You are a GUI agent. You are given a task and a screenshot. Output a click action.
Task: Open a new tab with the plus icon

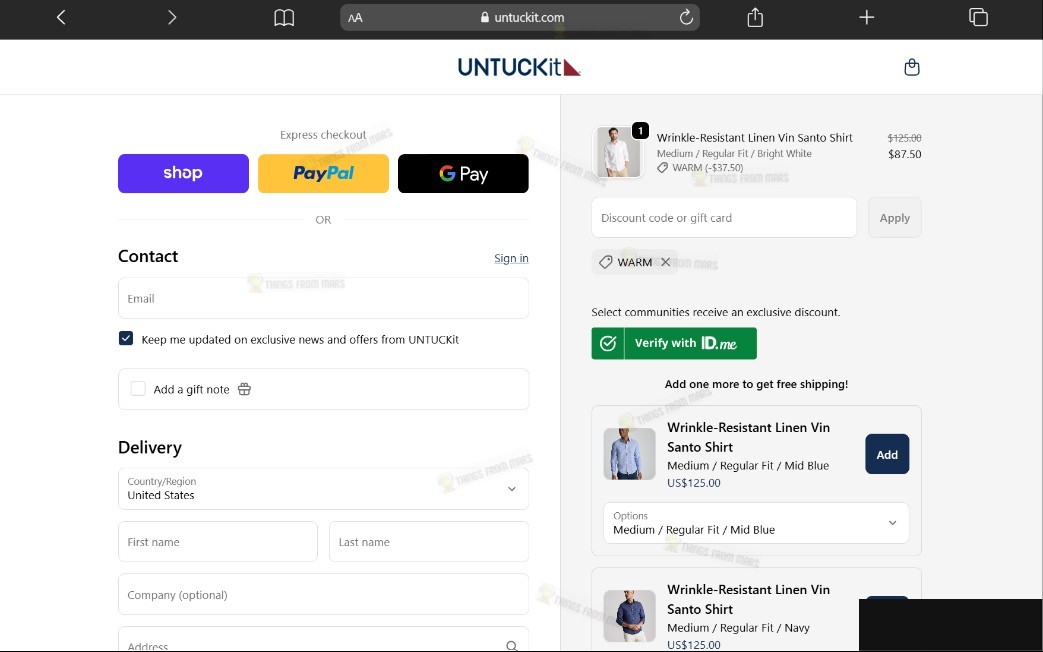(x=866, y=17)
